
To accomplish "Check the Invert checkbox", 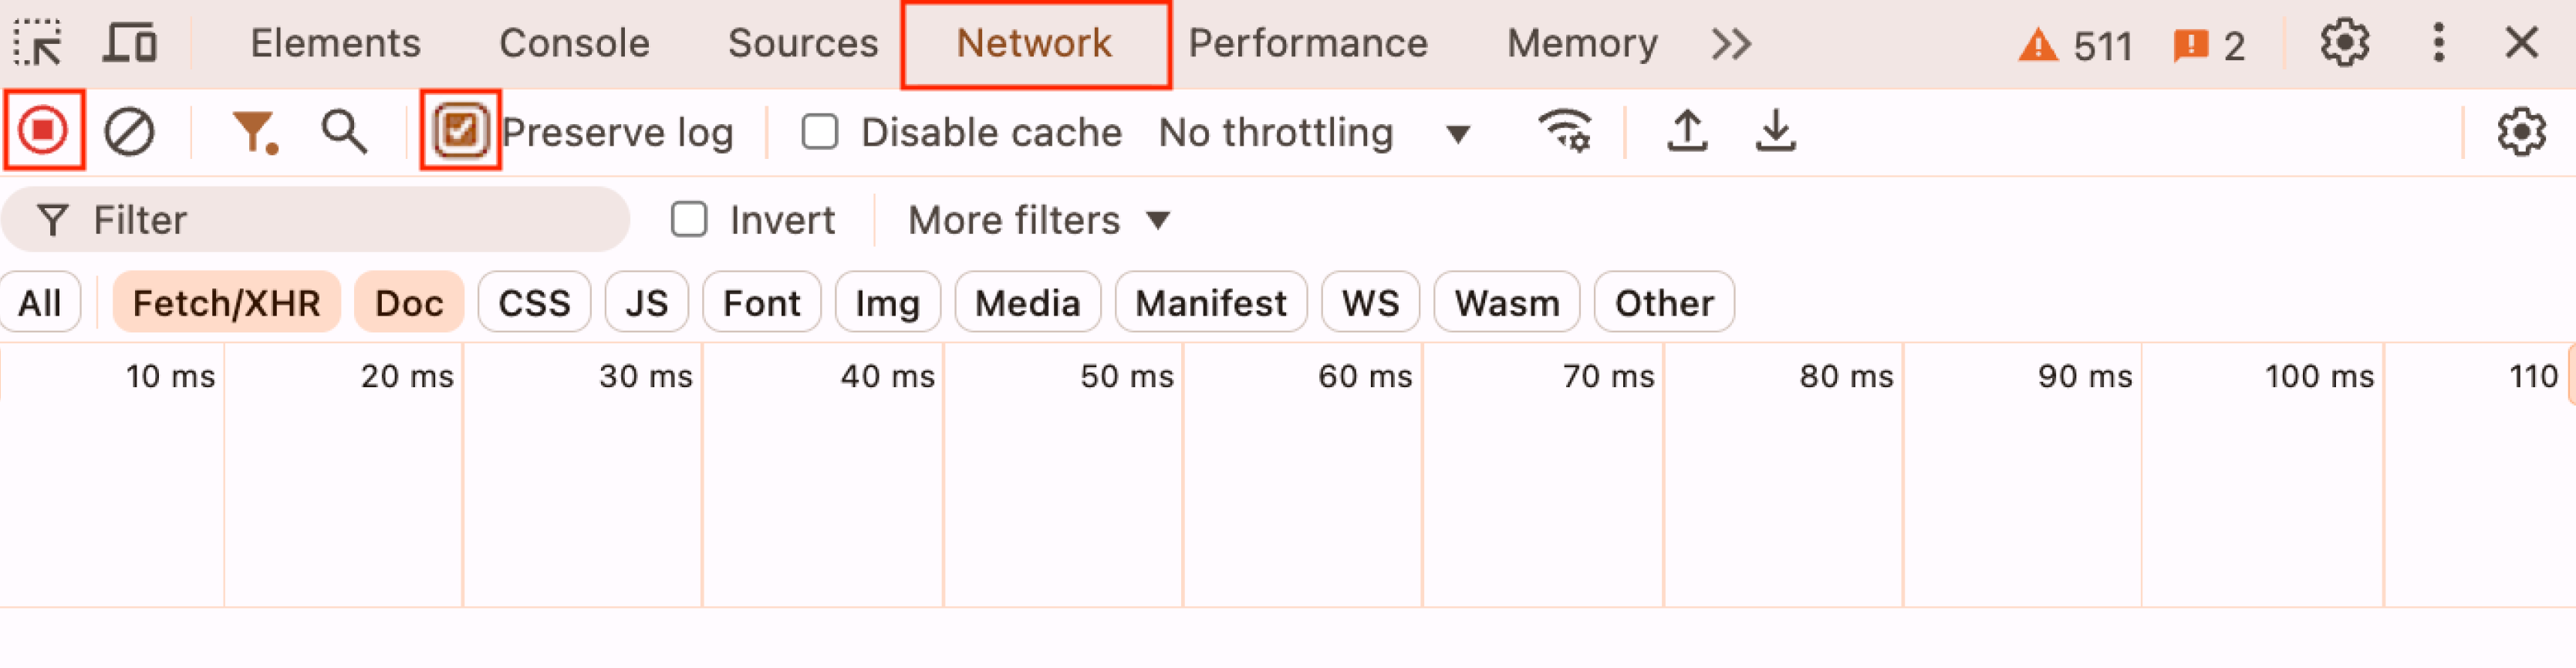I will pos(689,220).
